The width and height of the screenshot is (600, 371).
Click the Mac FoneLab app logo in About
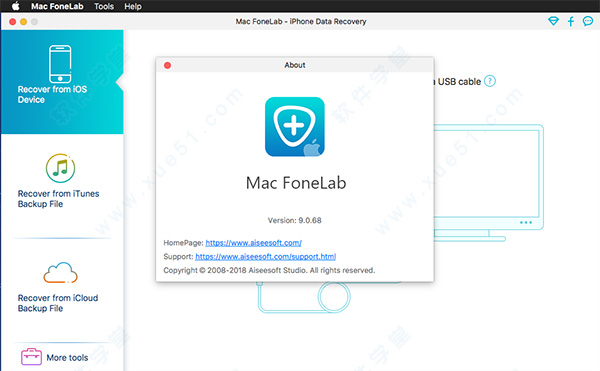pos(295,127)
